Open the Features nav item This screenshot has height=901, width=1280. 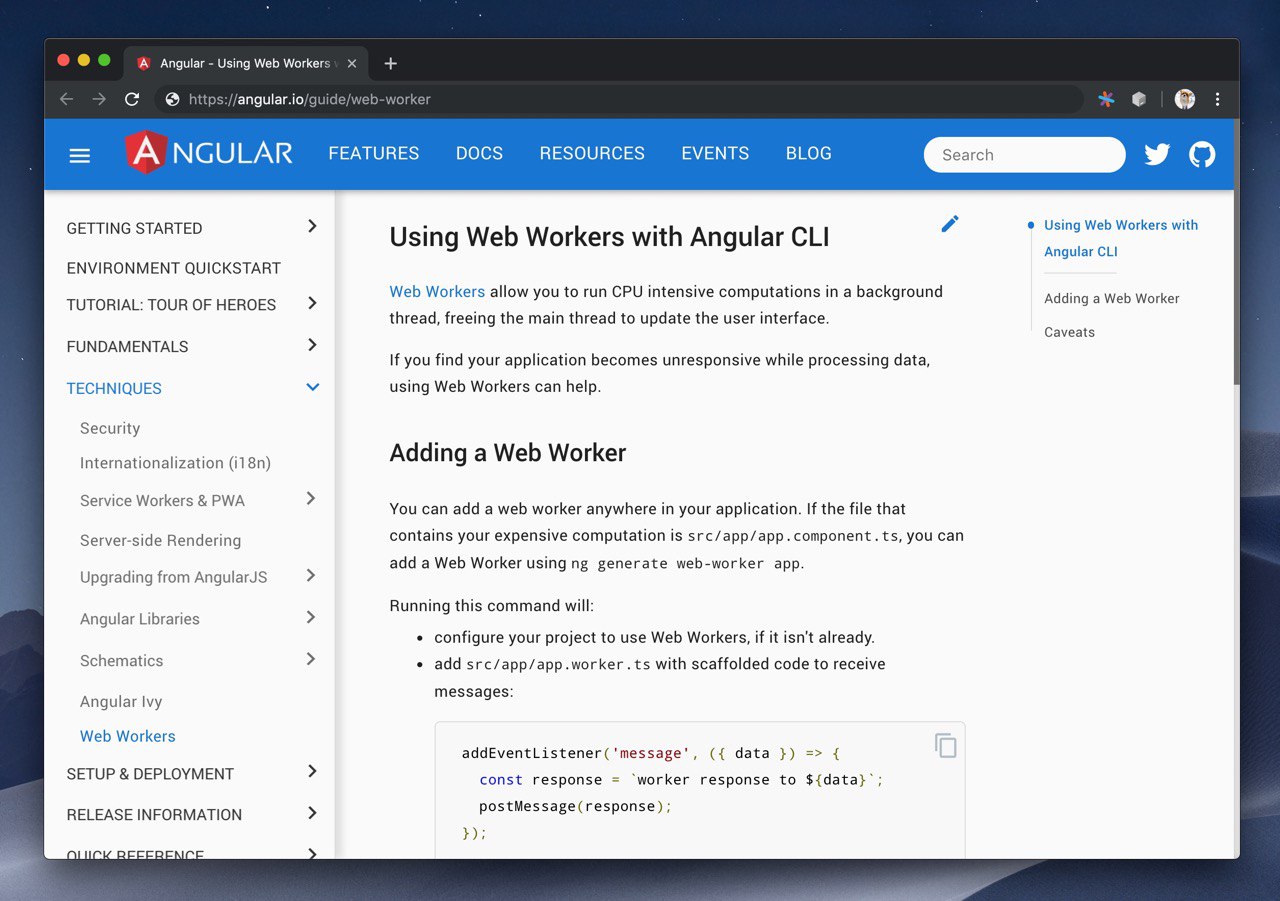point(374,153)
